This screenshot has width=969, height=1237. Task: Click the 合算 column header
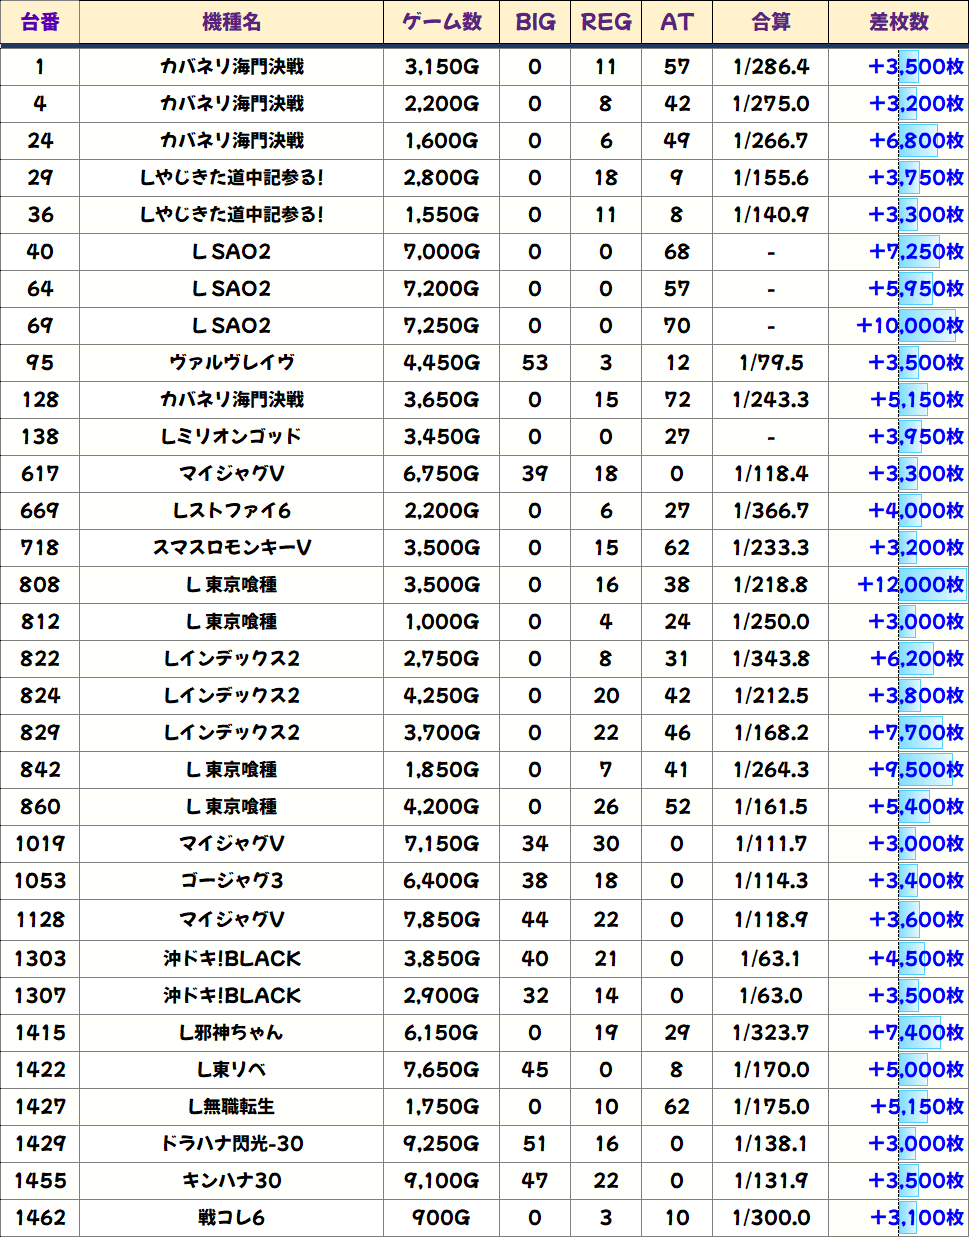(x=771, y=22)
